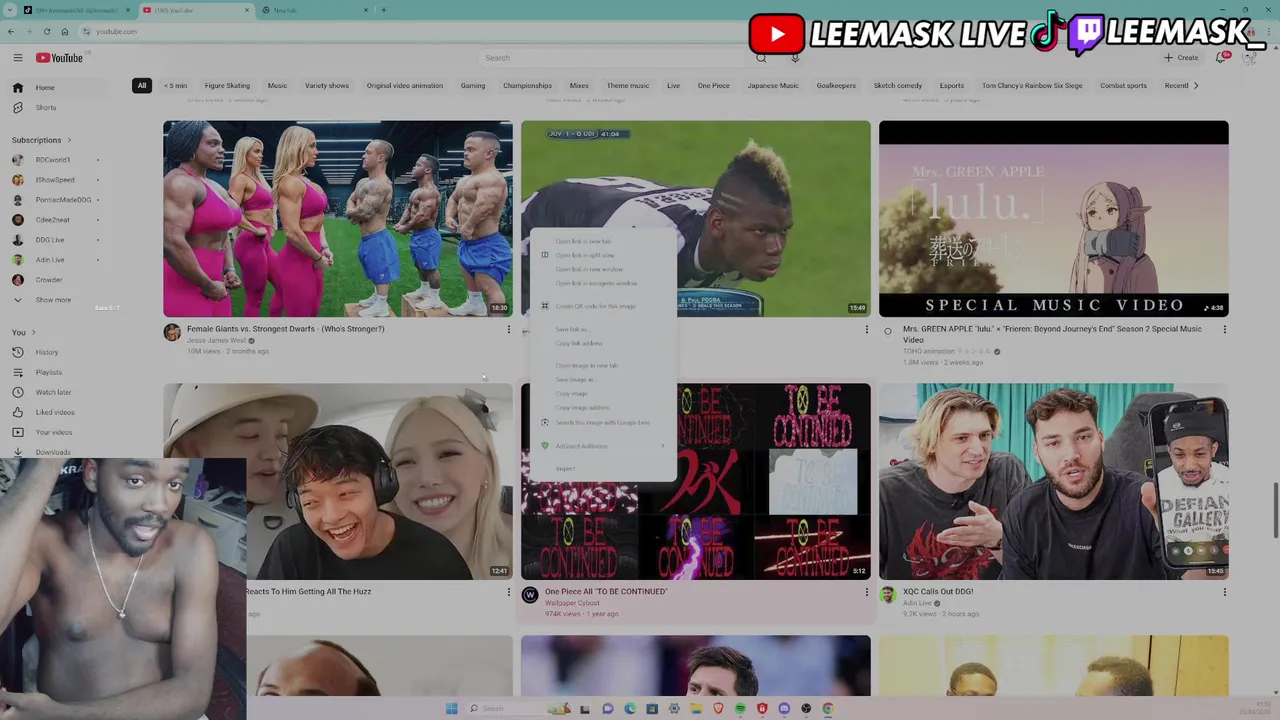The image size is (1280, 720).
Task: Open History in the sidebar
Action: (45, 352)
